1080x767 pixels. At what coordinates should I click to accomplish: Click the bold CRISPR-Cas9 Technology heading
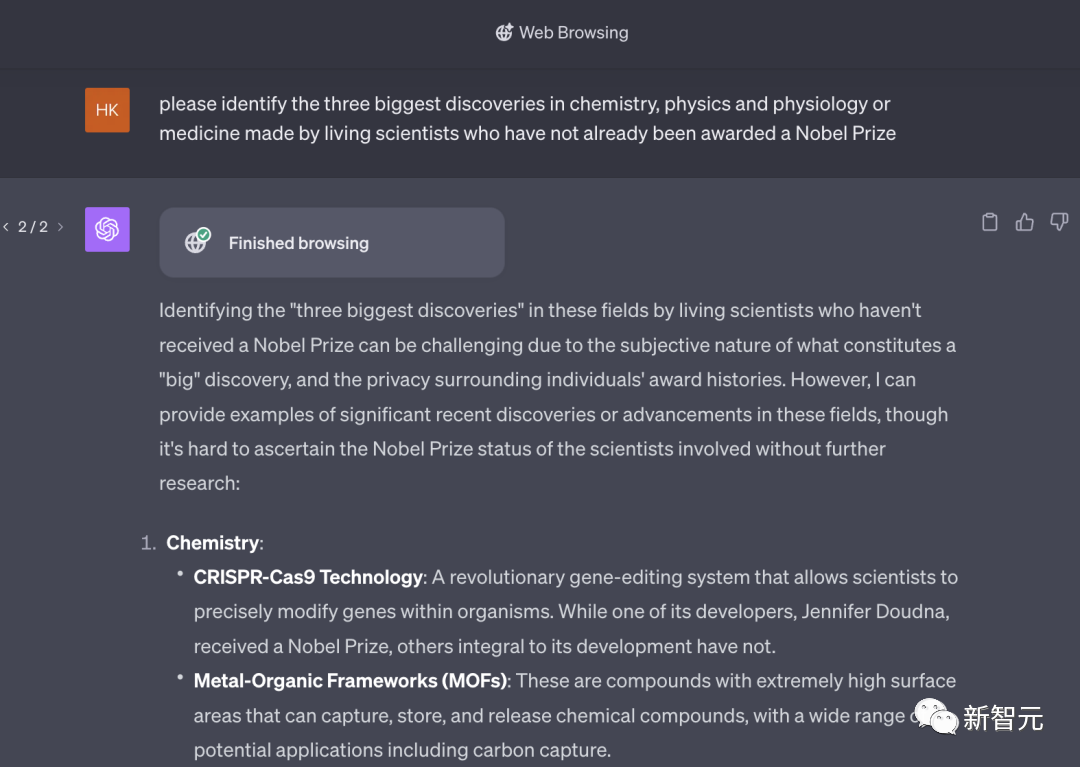point(308,577)
